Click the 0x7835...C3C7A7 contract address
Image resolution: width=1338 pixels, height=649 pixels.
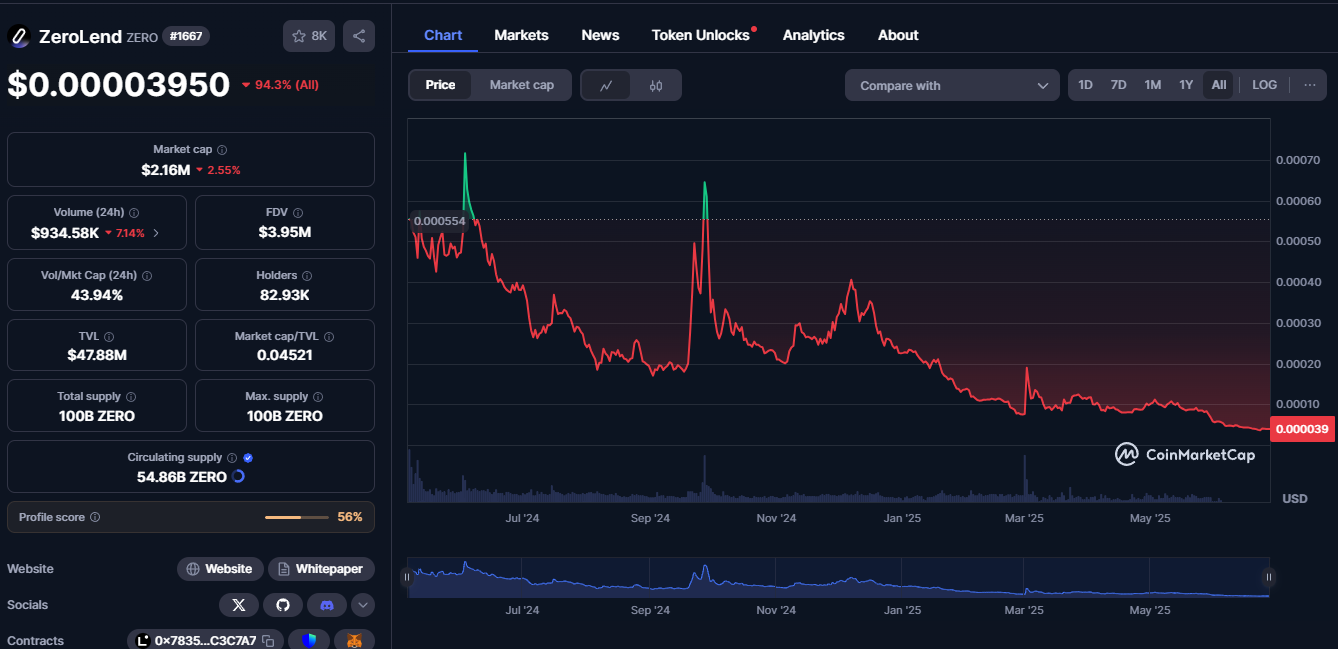(205, 641)
